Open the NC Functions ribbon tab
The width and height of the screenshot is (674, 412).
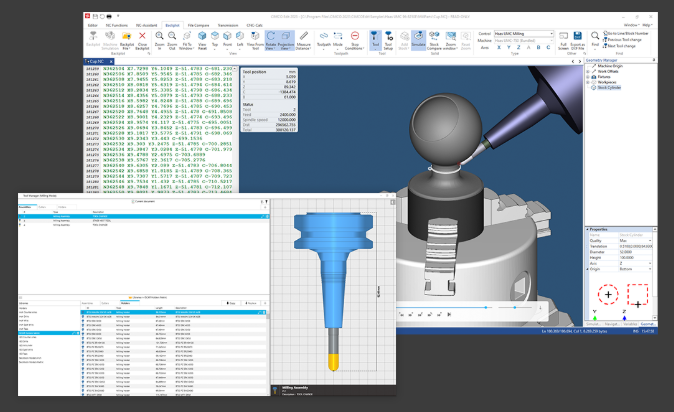(x=116, y=25)
